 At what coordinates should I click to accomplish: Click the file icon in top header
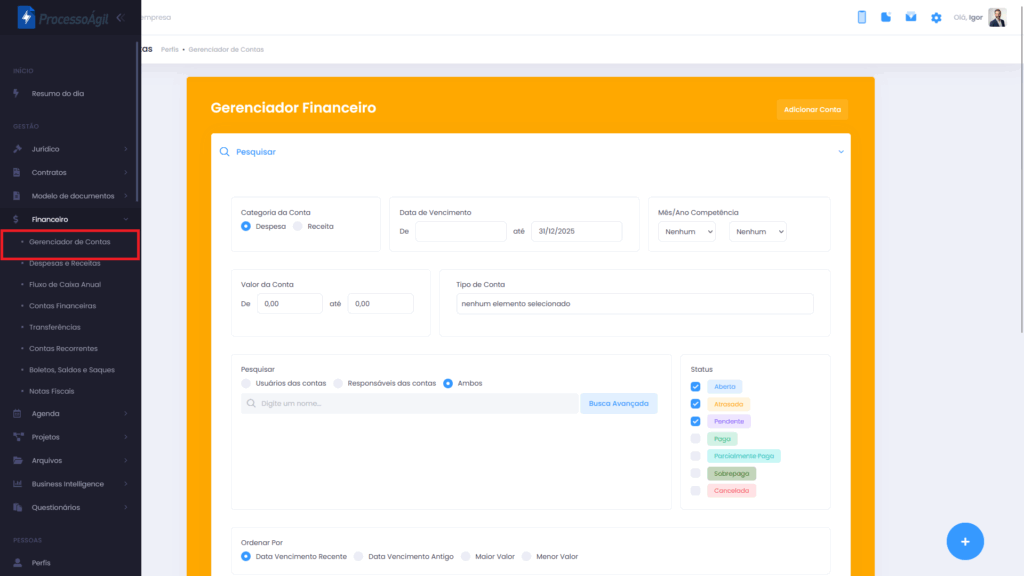(886, 17)
